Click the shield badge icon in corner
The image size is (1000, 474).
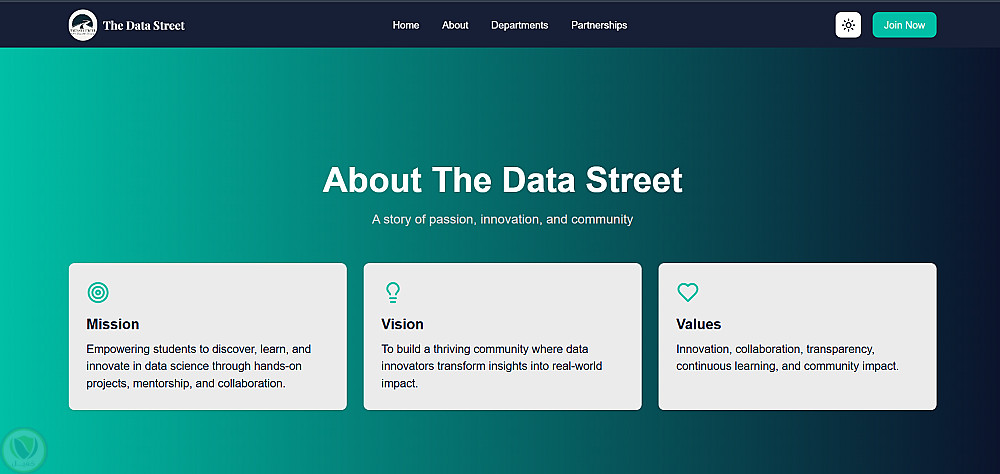coord(23,449)
